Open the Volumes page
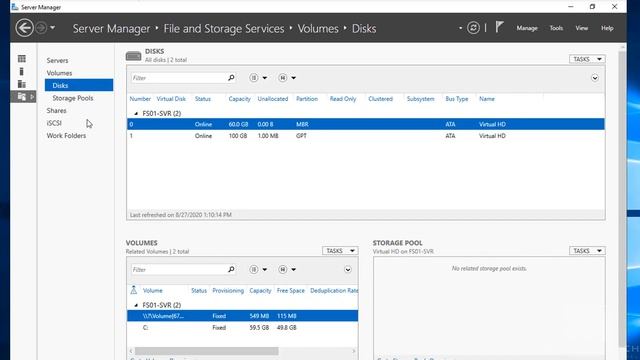Viewport: 640px width, 360px height. tap(59, 73)
